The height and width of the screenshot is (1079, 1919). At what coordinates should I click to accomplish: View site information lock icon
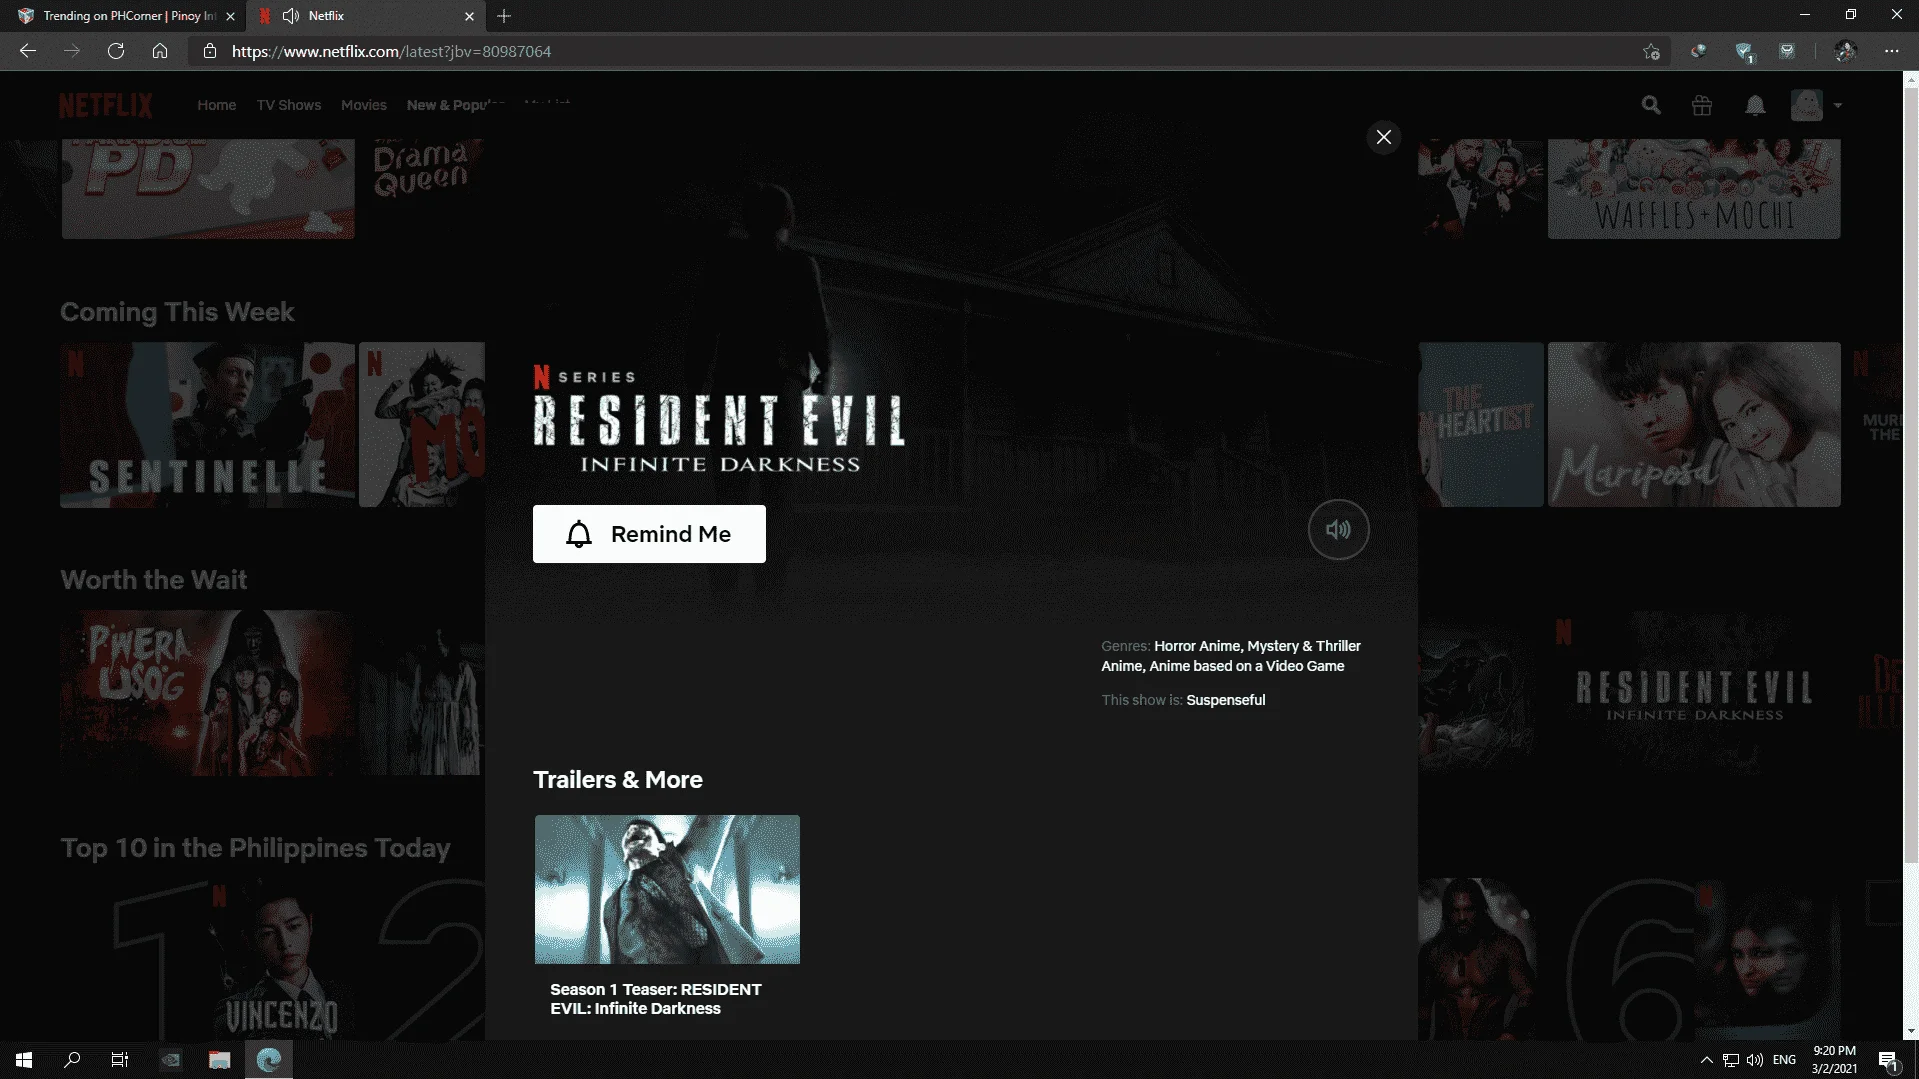[210, 51]
